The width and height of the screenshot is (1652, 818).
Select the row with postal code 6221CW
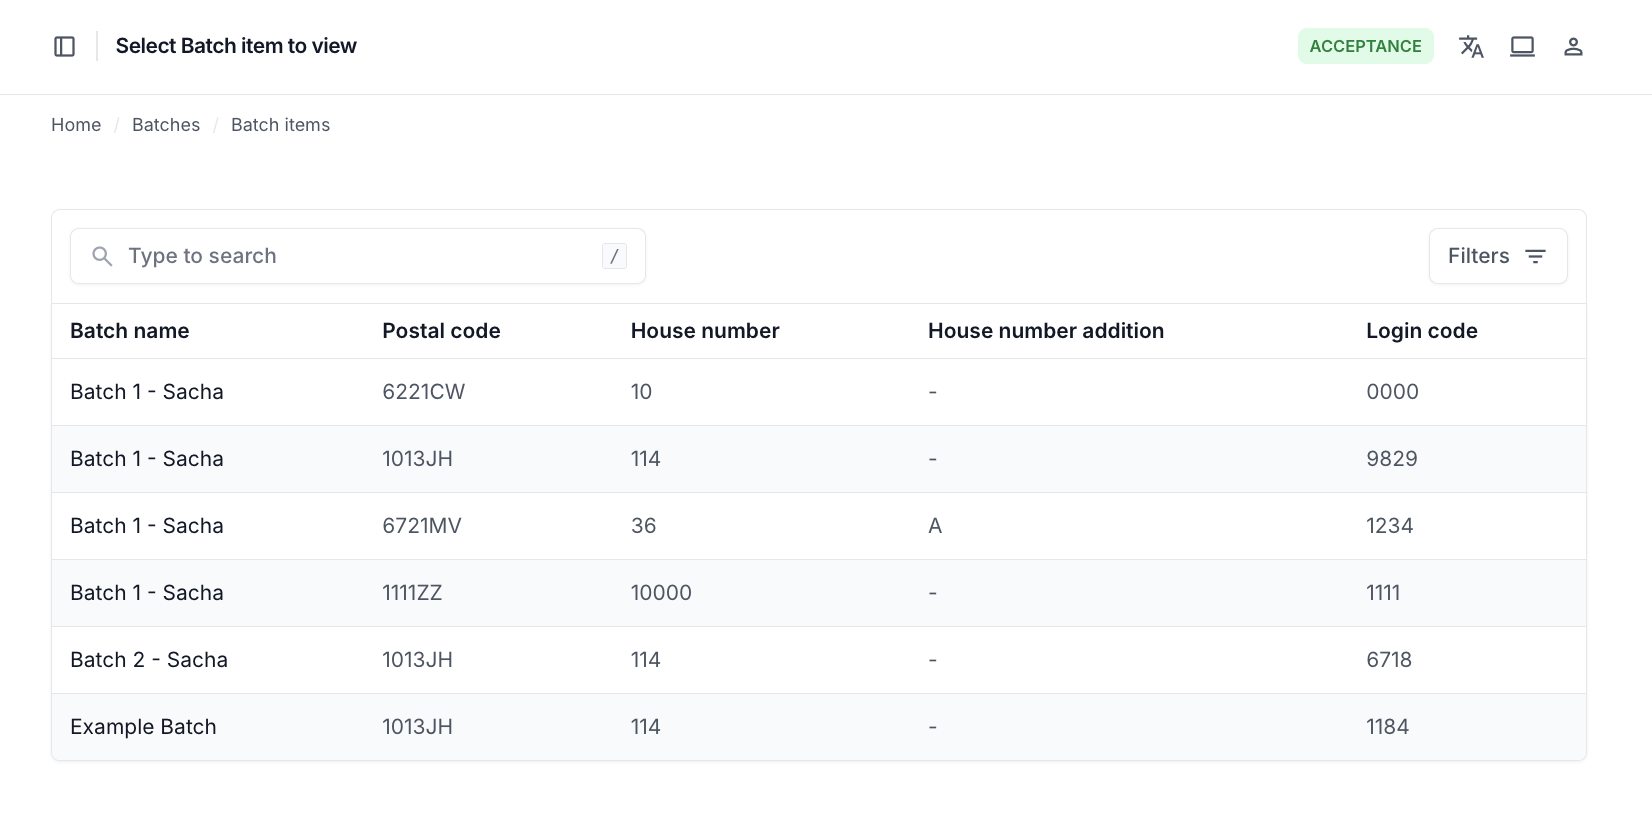point(423,392)
